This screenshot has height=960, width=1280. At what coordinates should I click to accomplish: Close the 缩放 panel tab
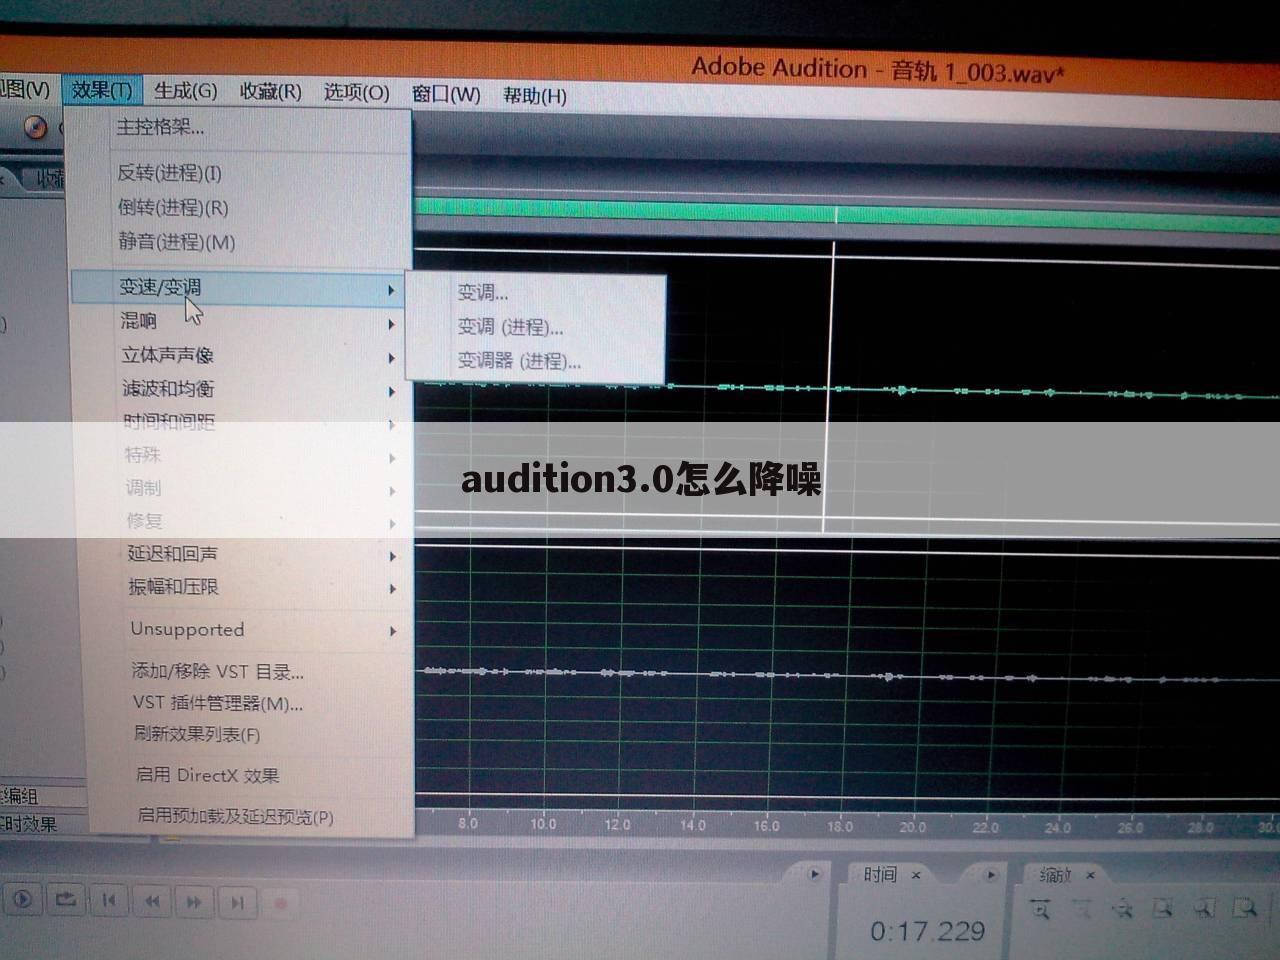click(1091, 875)
